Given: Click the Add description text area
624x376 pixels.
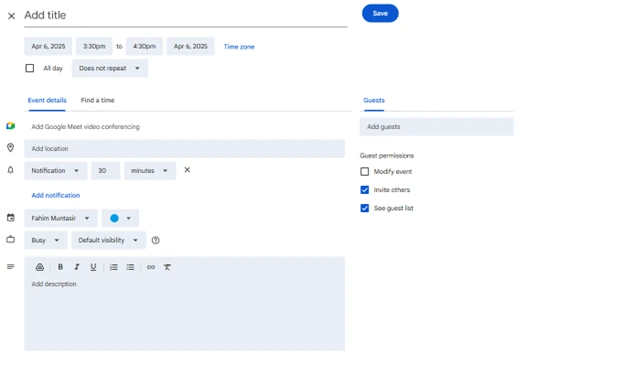Looking at the screenshot, I should 185,313.
